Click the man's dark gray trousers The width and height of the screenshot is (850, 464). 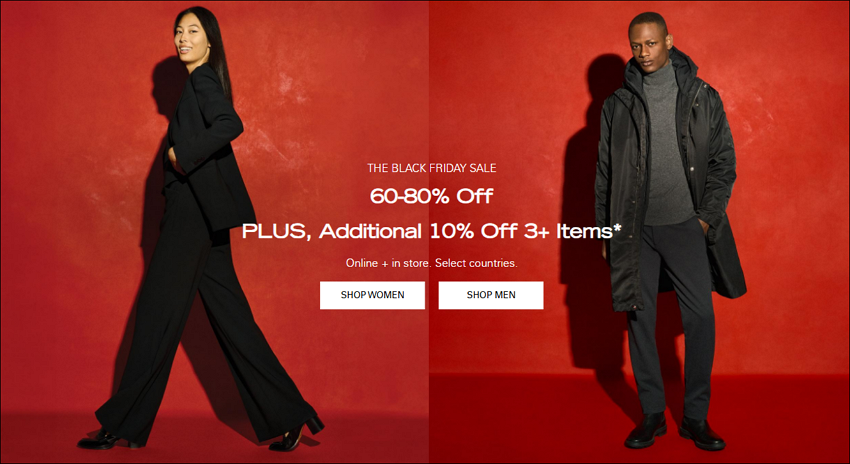[x=669, y=320]
